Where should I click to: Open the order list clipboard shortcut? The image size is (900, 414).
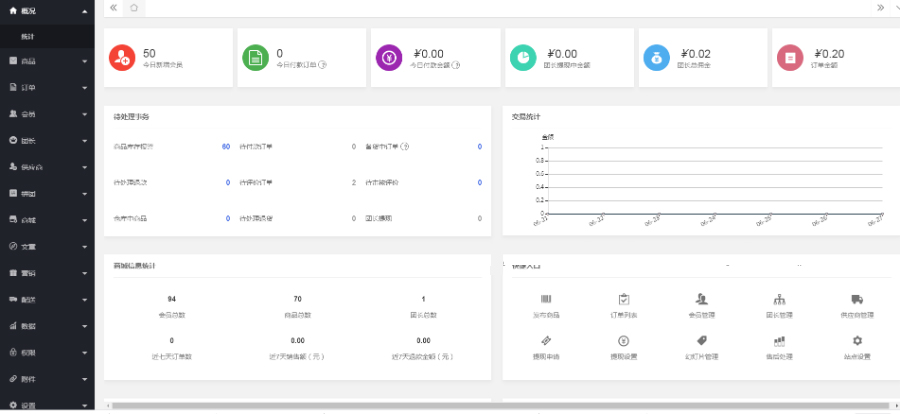[x=623, y=300]
